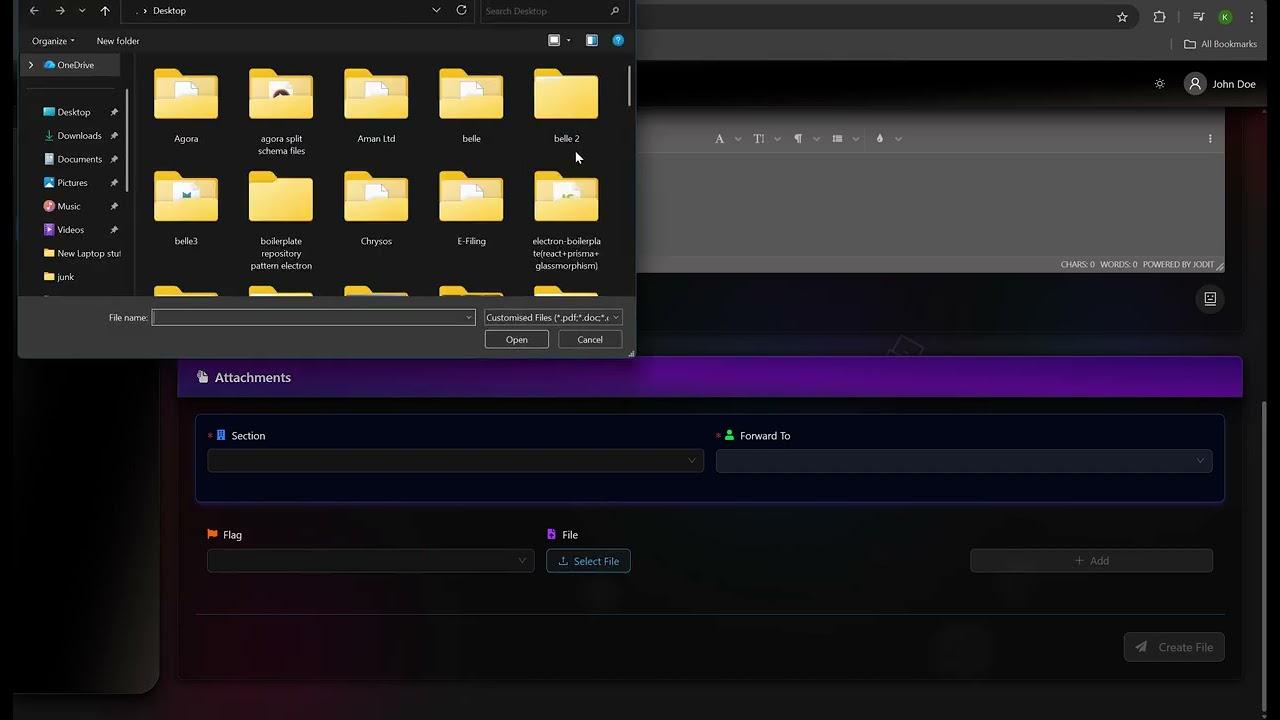Expand the address bar history dropdown
Image resolution: width=1280 pixels, height=720 pixels.
click(x=436, y=10)
